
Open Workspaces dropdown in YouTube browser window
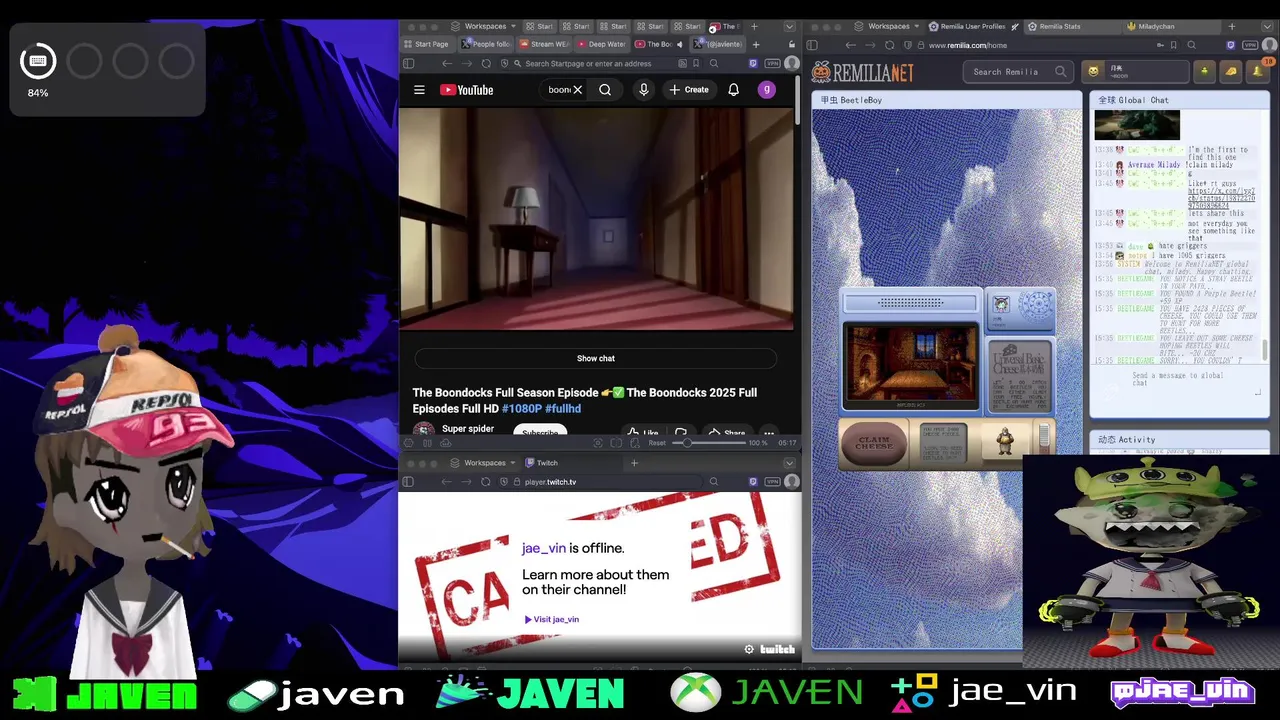[485, 26]
